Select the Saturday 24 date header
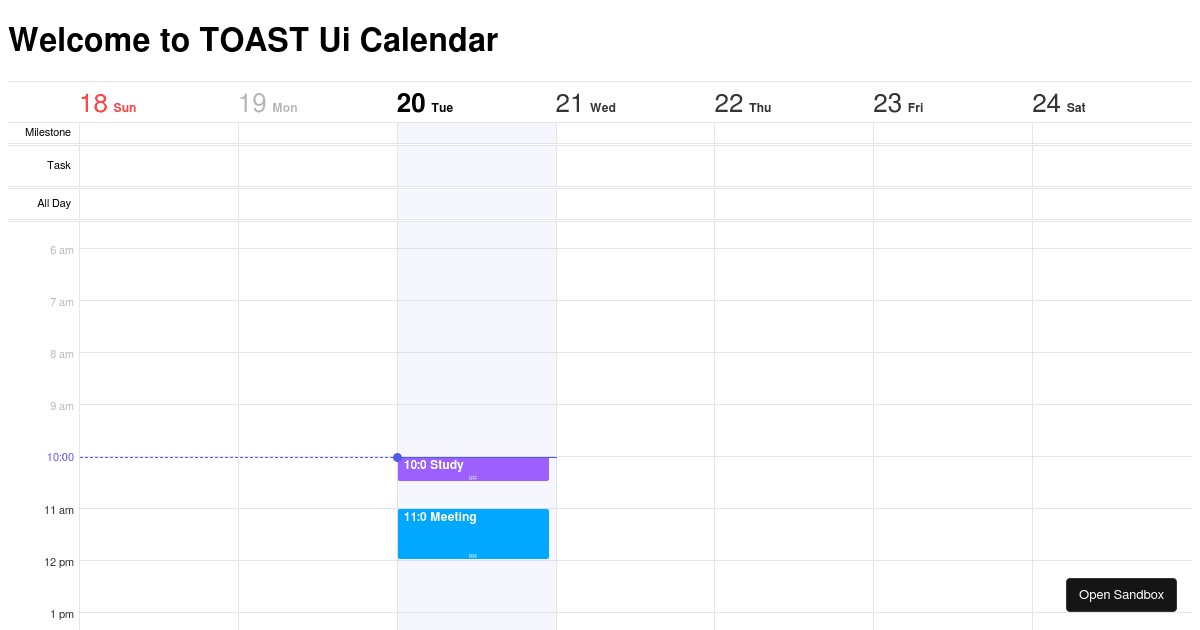The image size is (1200, 630). pyautogui.click(x=1059, y=103)
